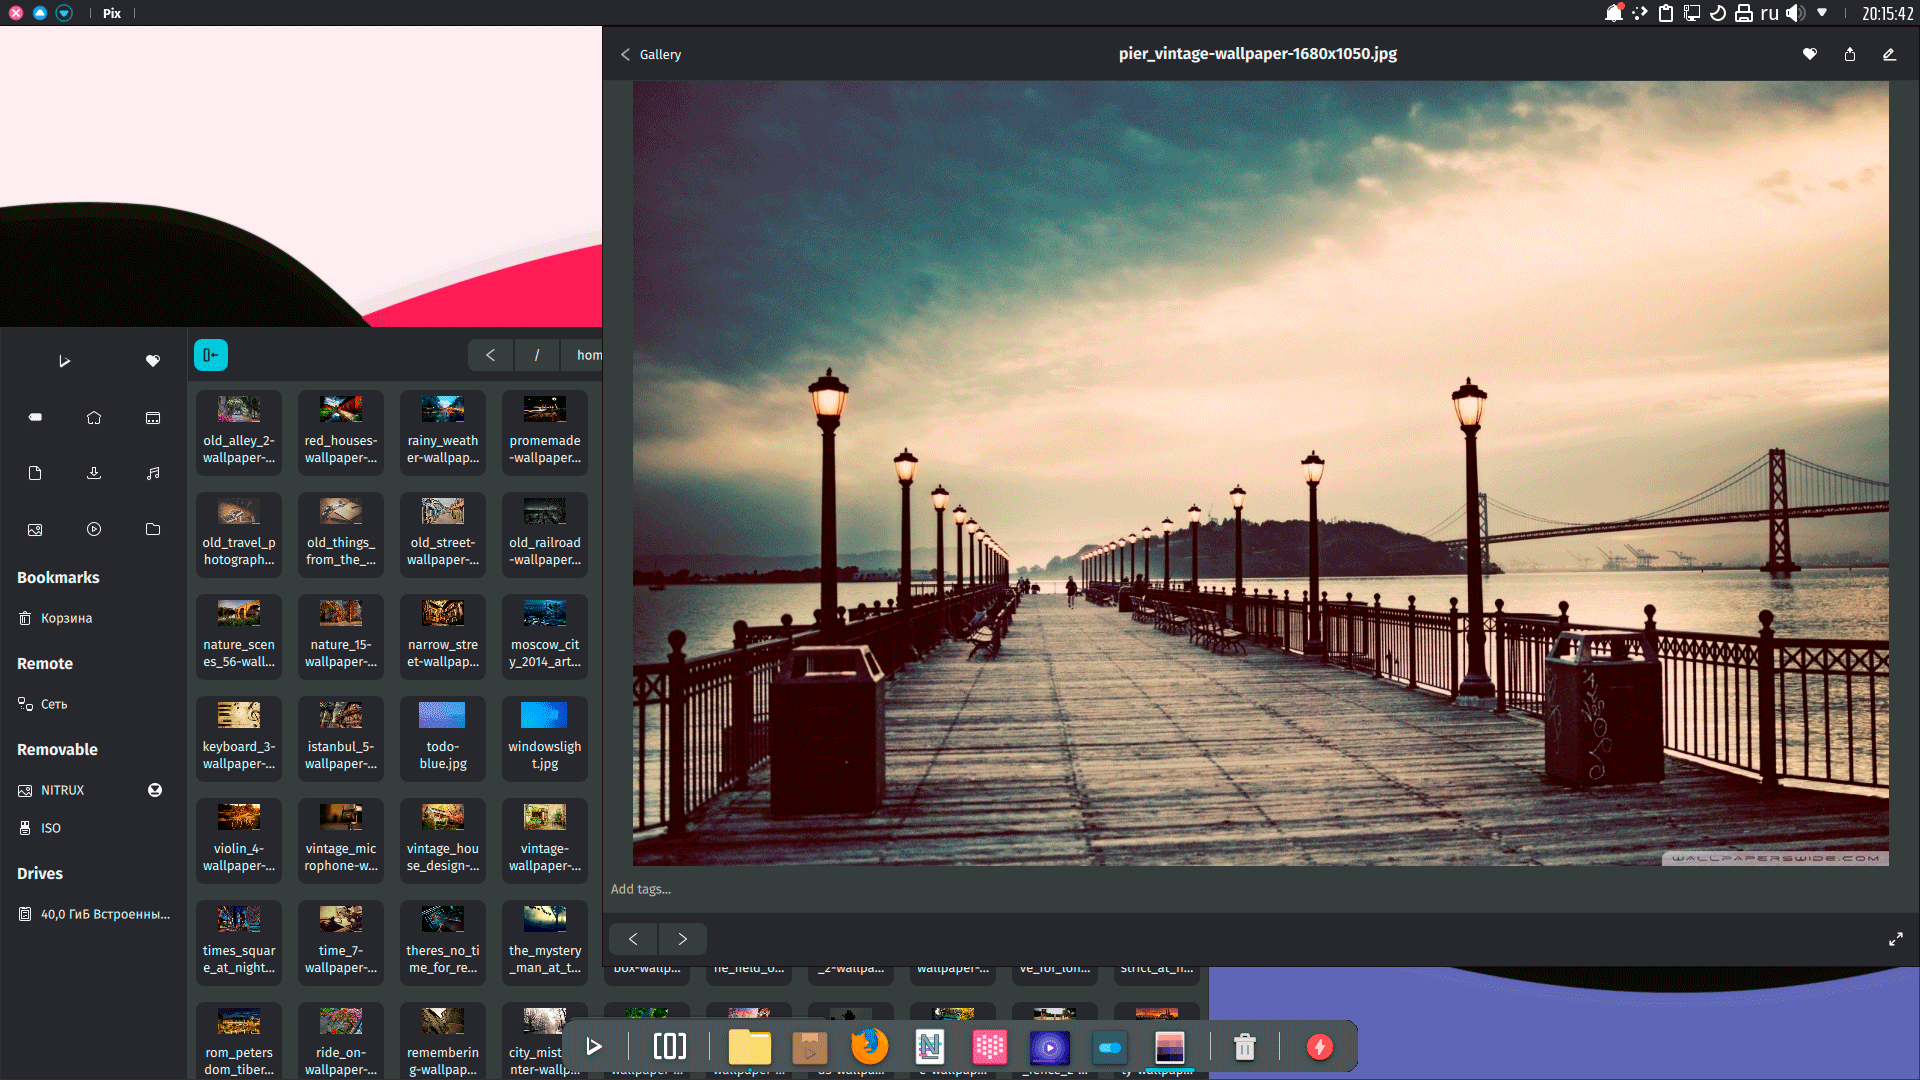Click the Сеть remote location

pyautogui.click(x=54, y=704)
